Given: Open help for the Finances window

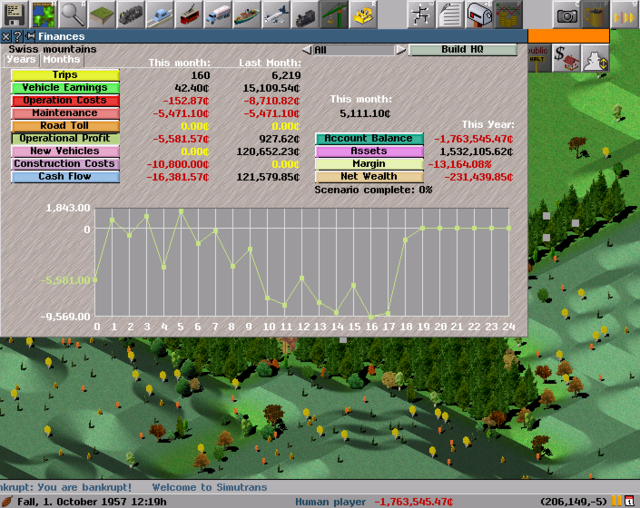Looking at the screenshot, I should pos(18,37).
